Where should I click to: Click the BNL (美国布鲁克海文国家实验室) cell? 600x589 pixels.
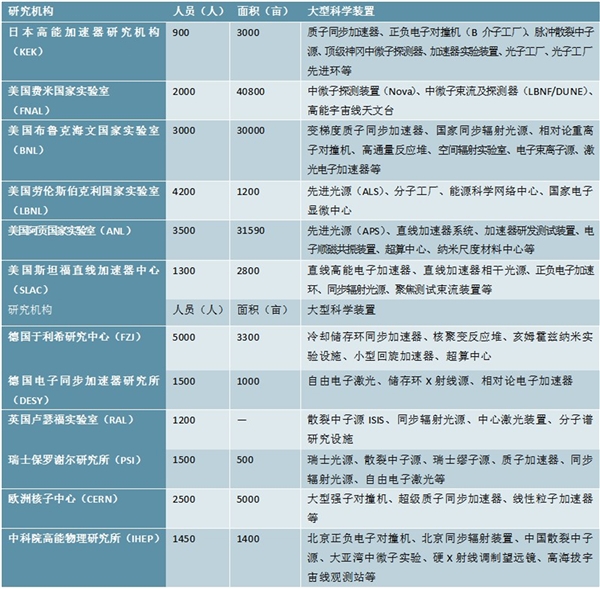point(84,150)
